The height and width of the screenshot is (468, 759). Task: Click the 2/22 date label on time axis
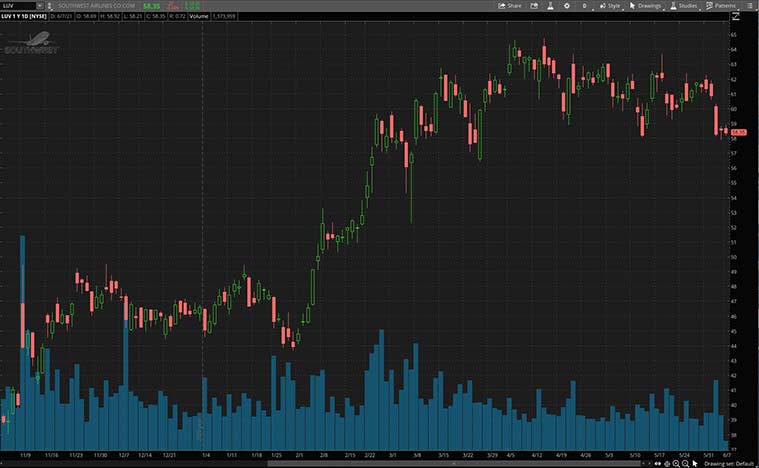click(x=370, y=455)
